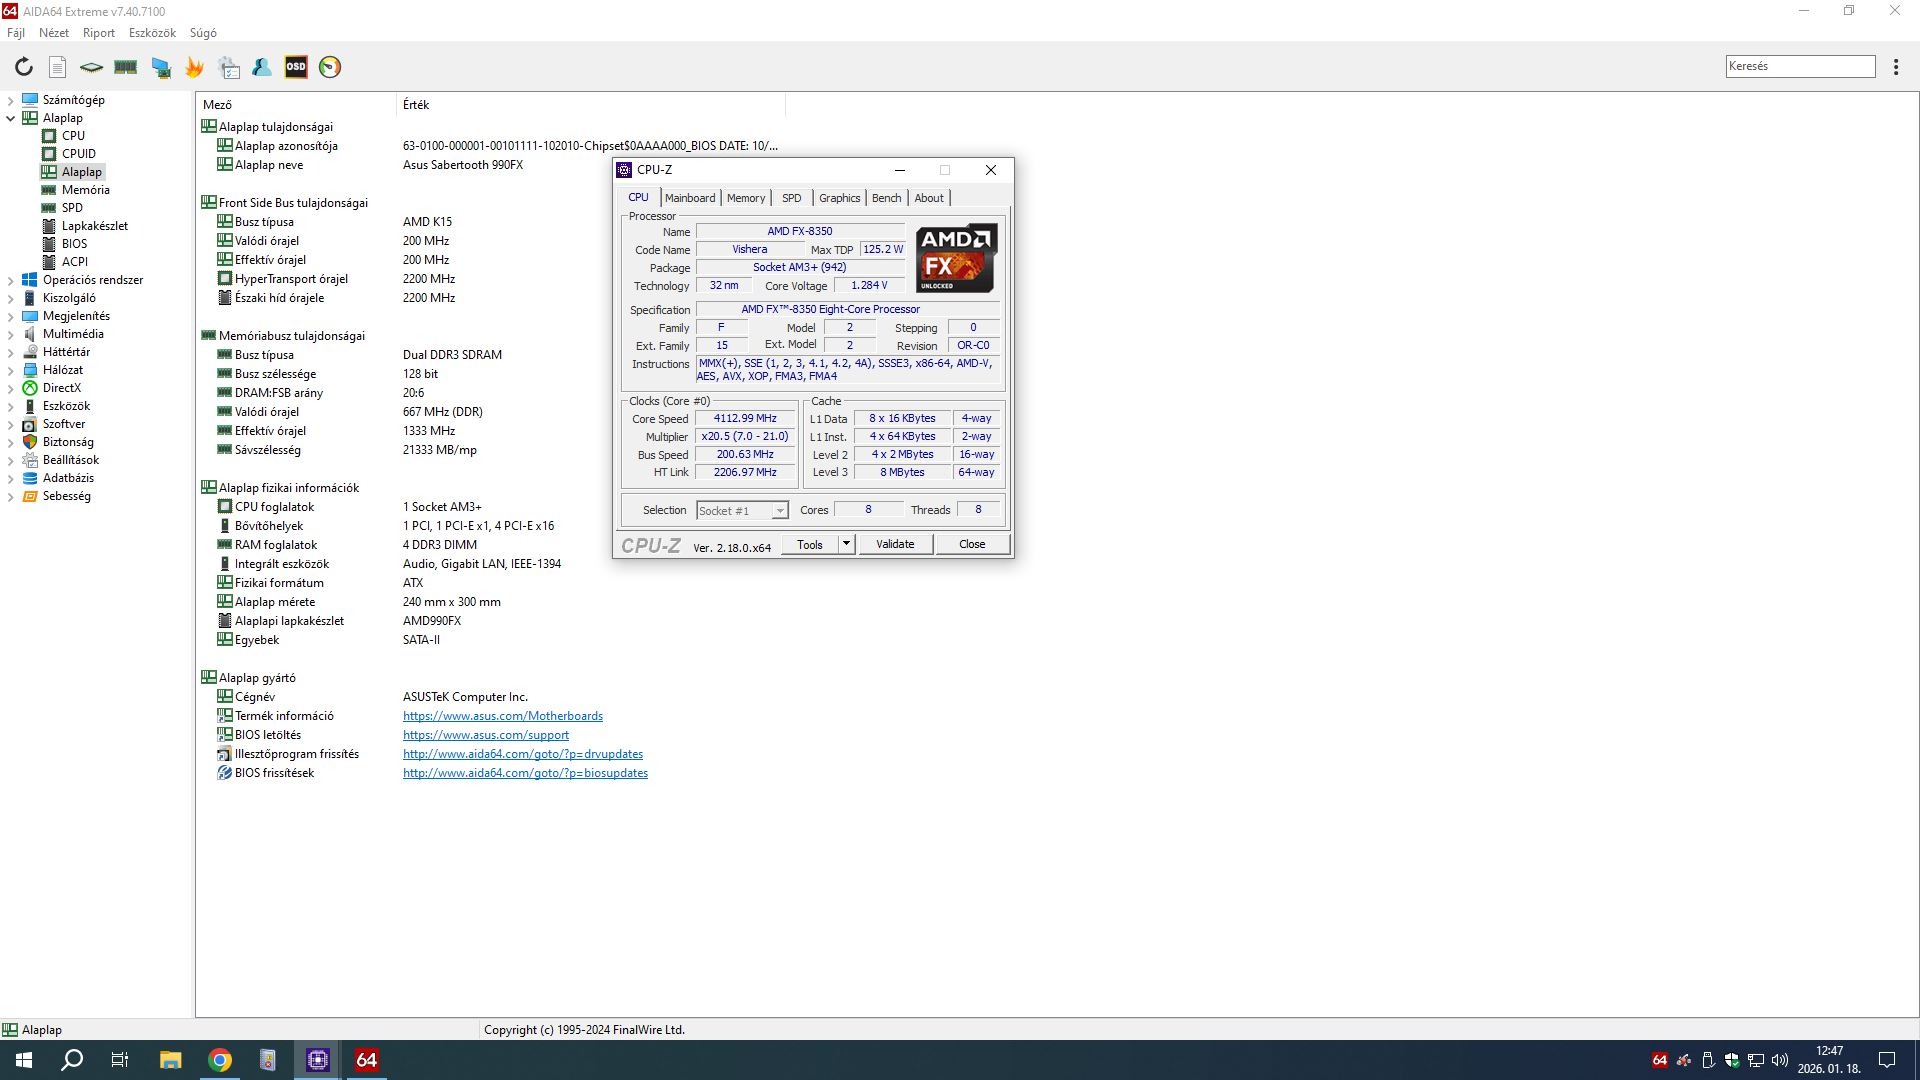Click the Keresés search field

pos(1799,66)
